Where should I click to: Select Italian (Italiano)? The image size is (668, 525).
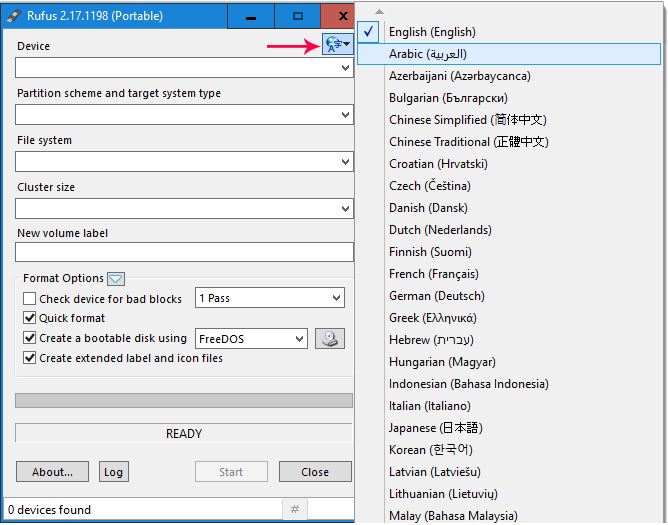point(509,406)
